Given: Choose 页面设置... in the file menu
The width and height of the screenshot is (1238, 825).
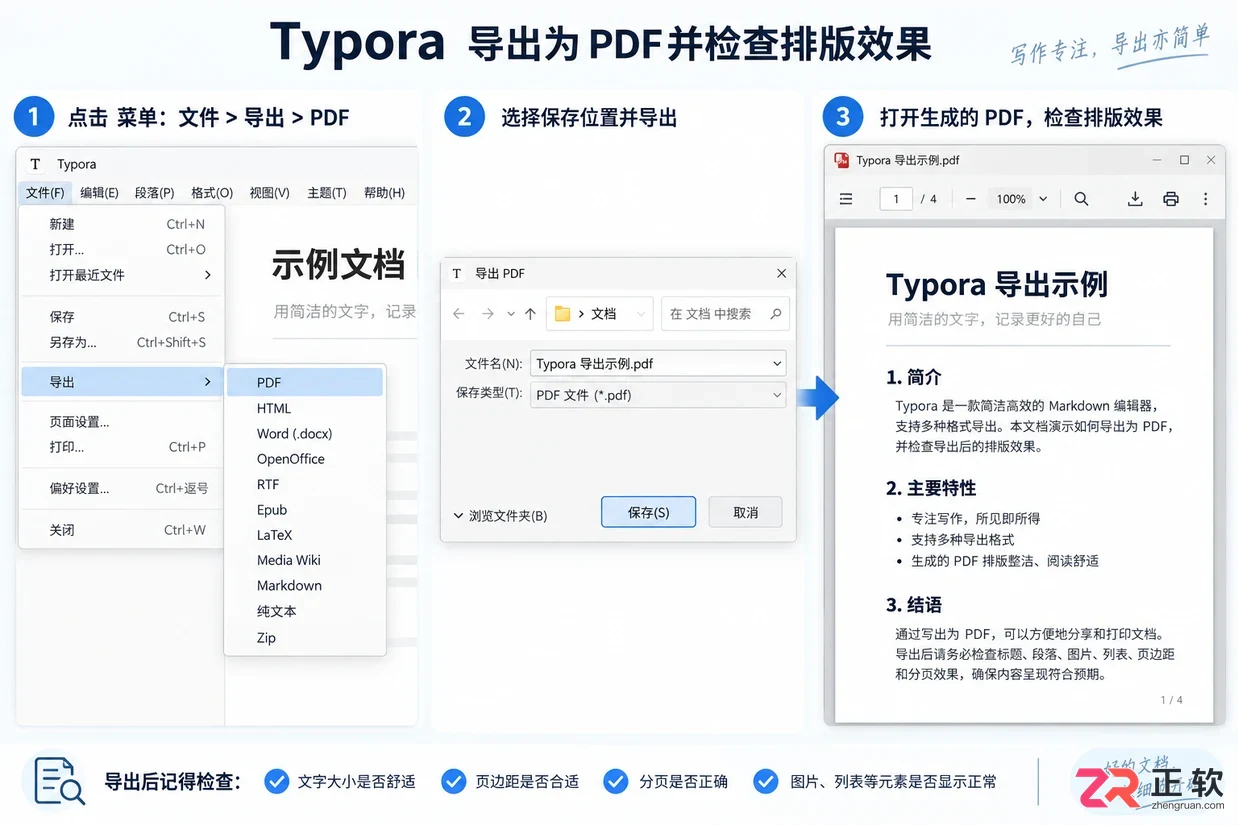Looking at the screenshot, I should click(x=122, y=422).
